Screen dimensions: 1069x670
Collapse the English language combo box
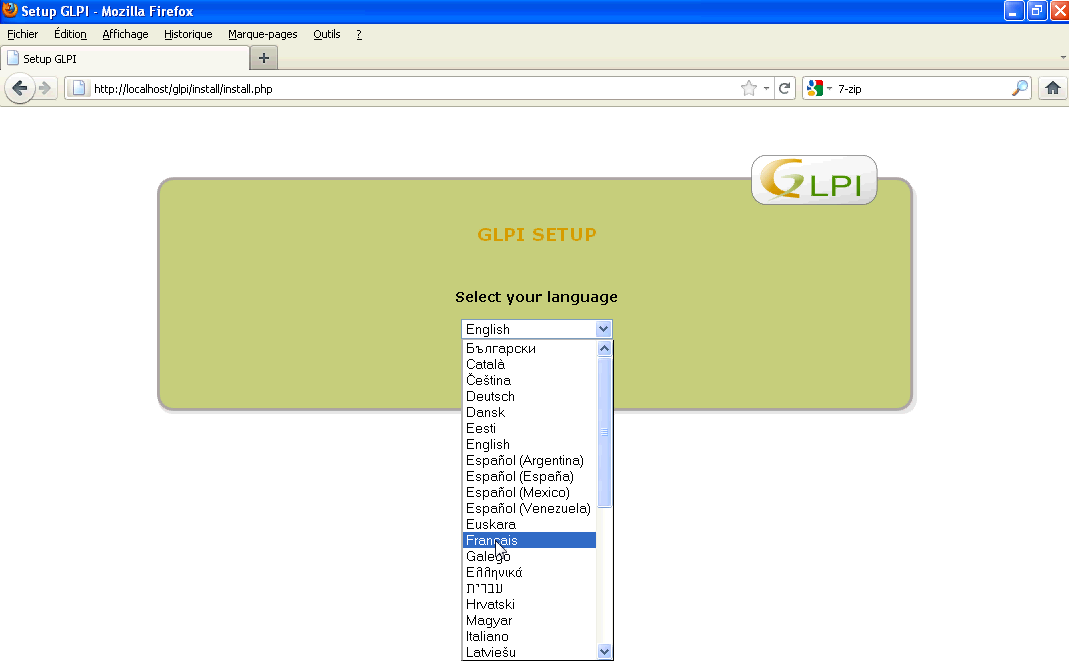pos(537,329)
